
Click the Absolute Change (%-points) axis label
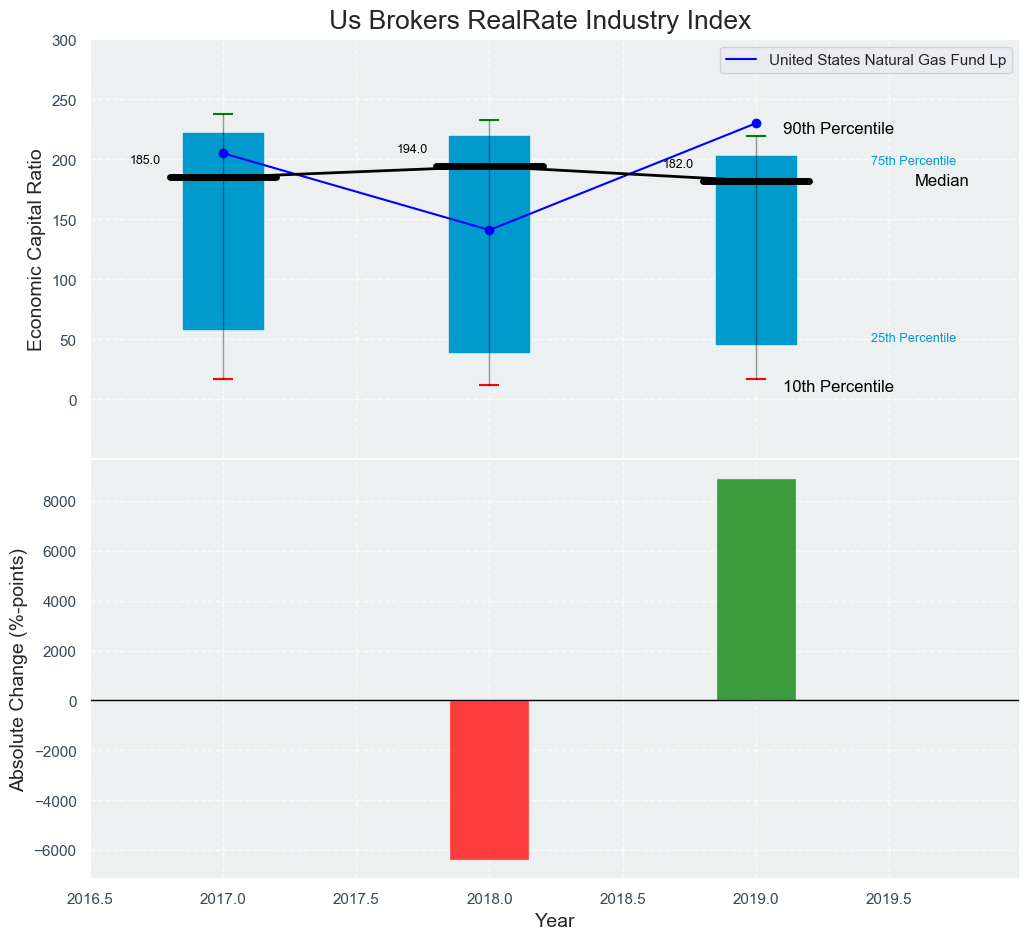18,670
